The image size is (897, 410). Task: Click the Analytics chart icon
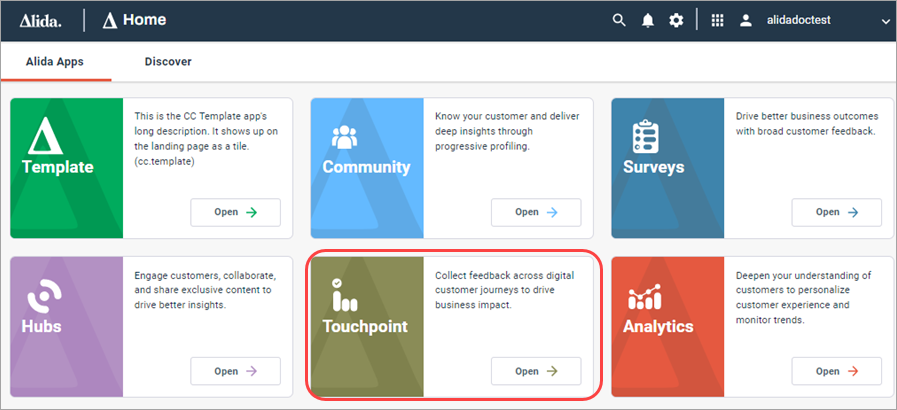(x=645, y=296)
